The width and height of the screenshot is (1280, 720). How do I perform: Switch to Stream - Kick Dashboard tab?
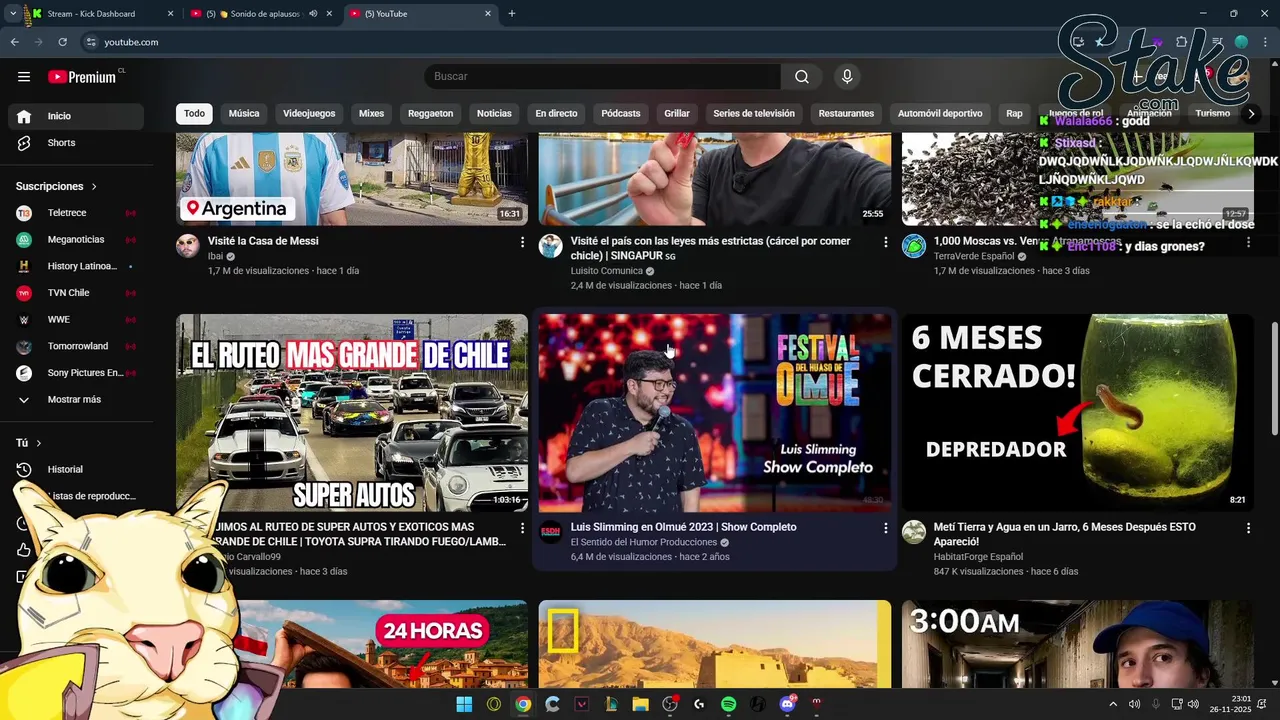coord(100,14)
